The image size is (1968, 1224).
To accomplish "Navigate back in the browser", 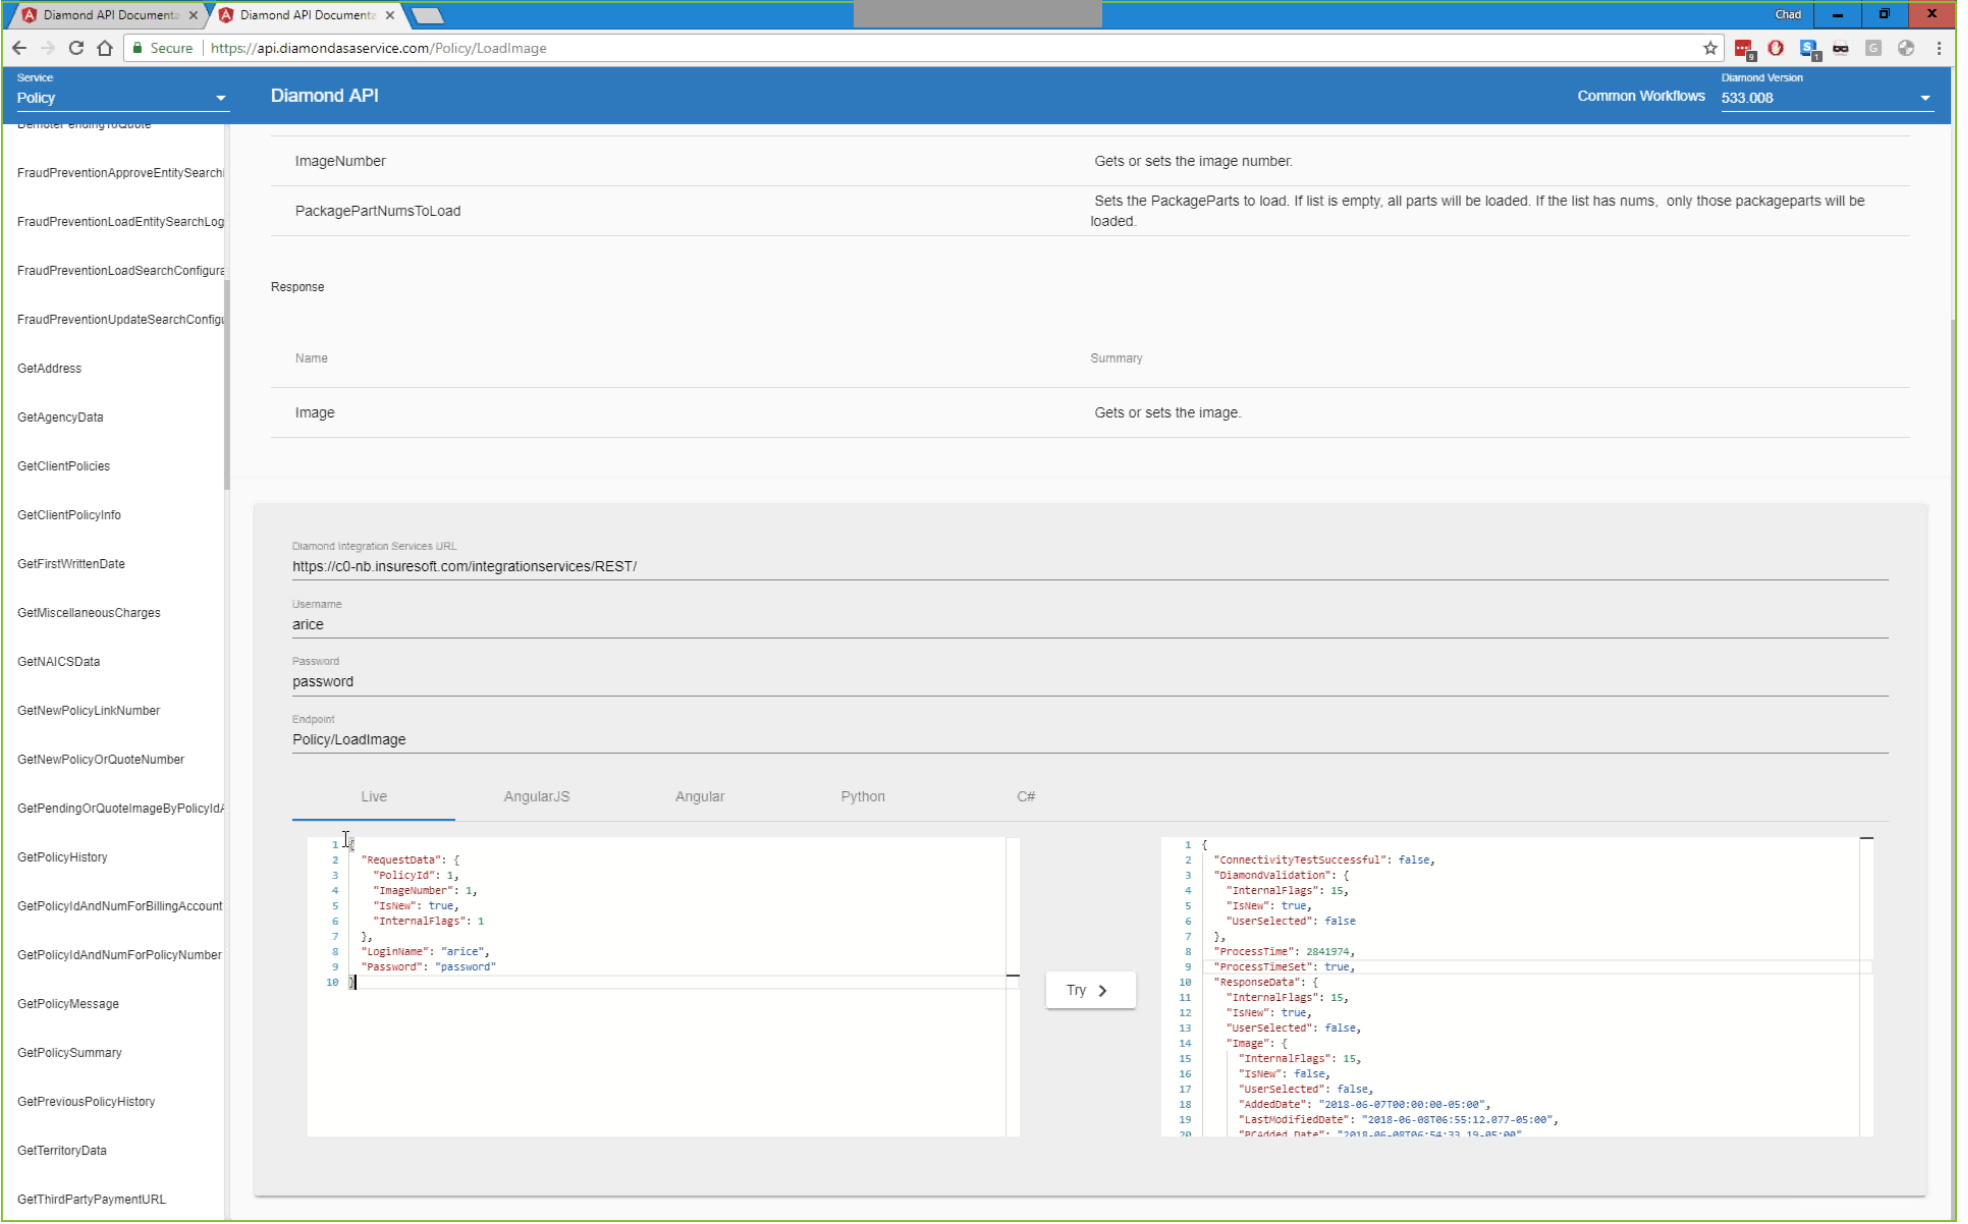I will coord(19,48).
